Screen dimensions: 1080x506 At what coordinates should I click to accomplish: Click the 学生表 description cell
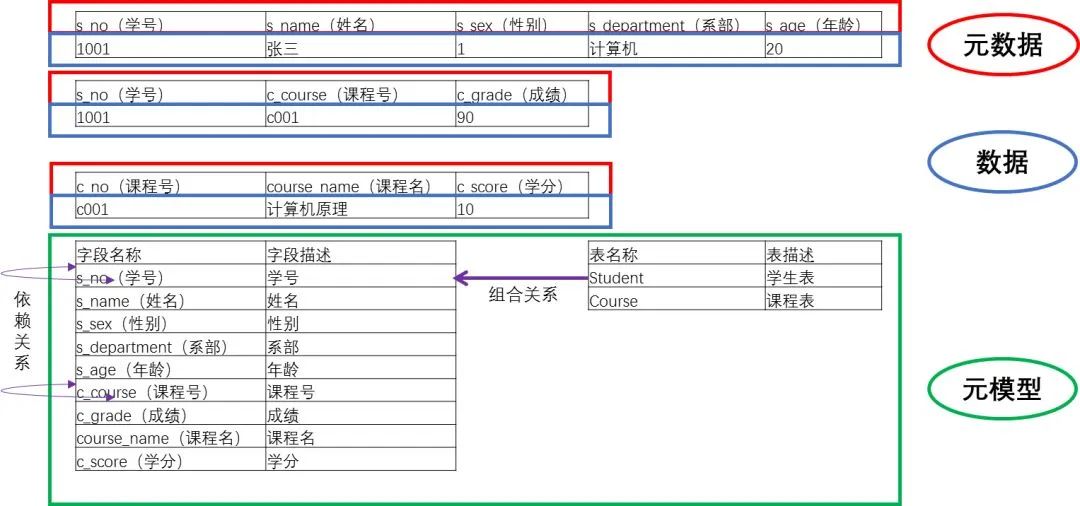pyautogui.click(x=823, y=276)
